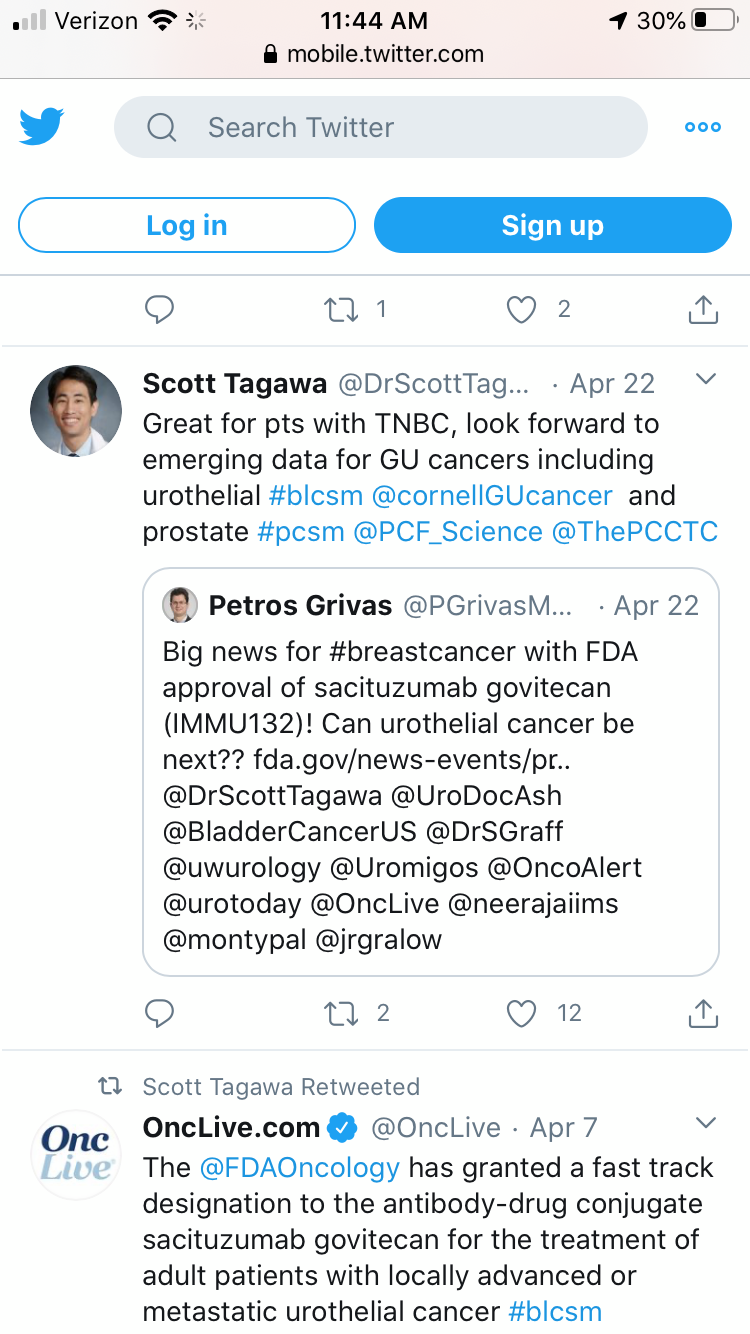The width and height of the screenshot is (750, 1334).
Task: Focus the Search Twitter field
Action: 380,127
